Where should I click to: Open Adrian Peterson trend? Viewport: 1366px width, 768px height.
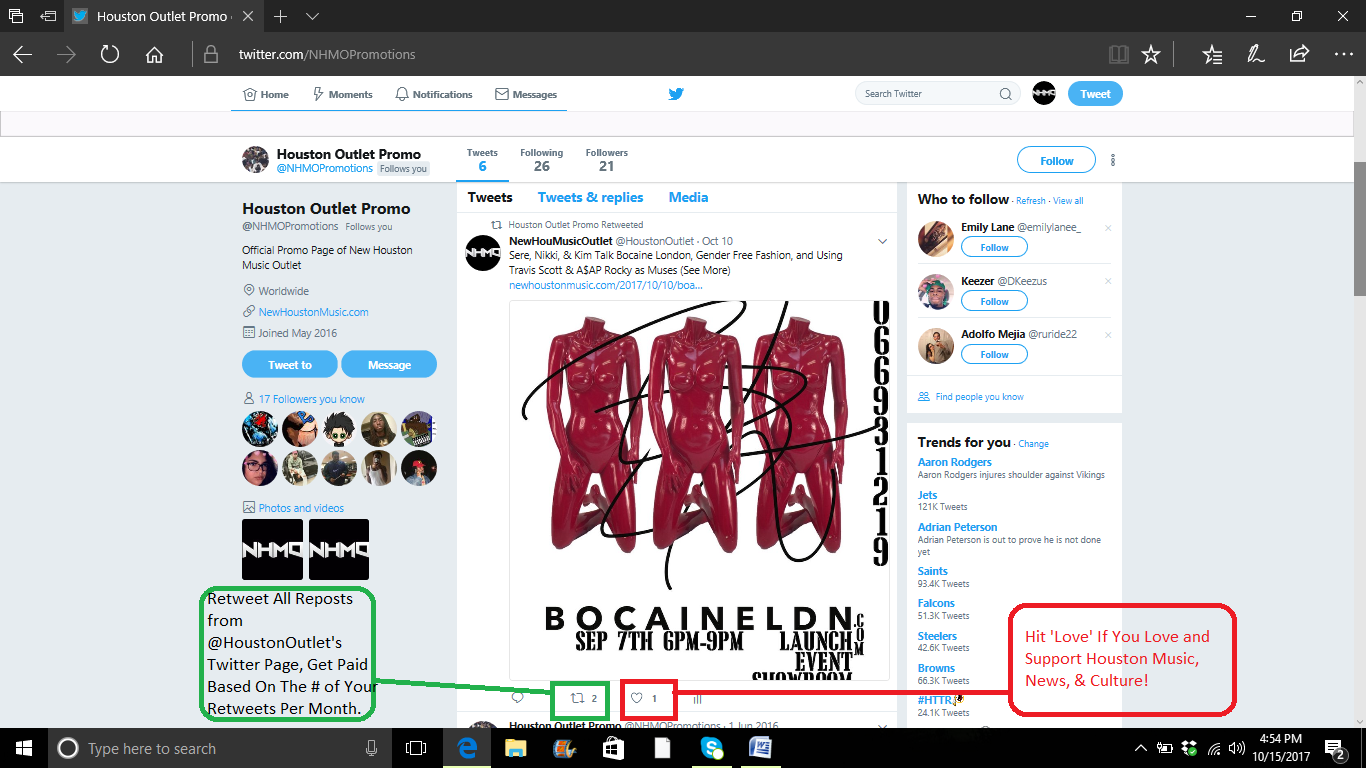point(957,527)
